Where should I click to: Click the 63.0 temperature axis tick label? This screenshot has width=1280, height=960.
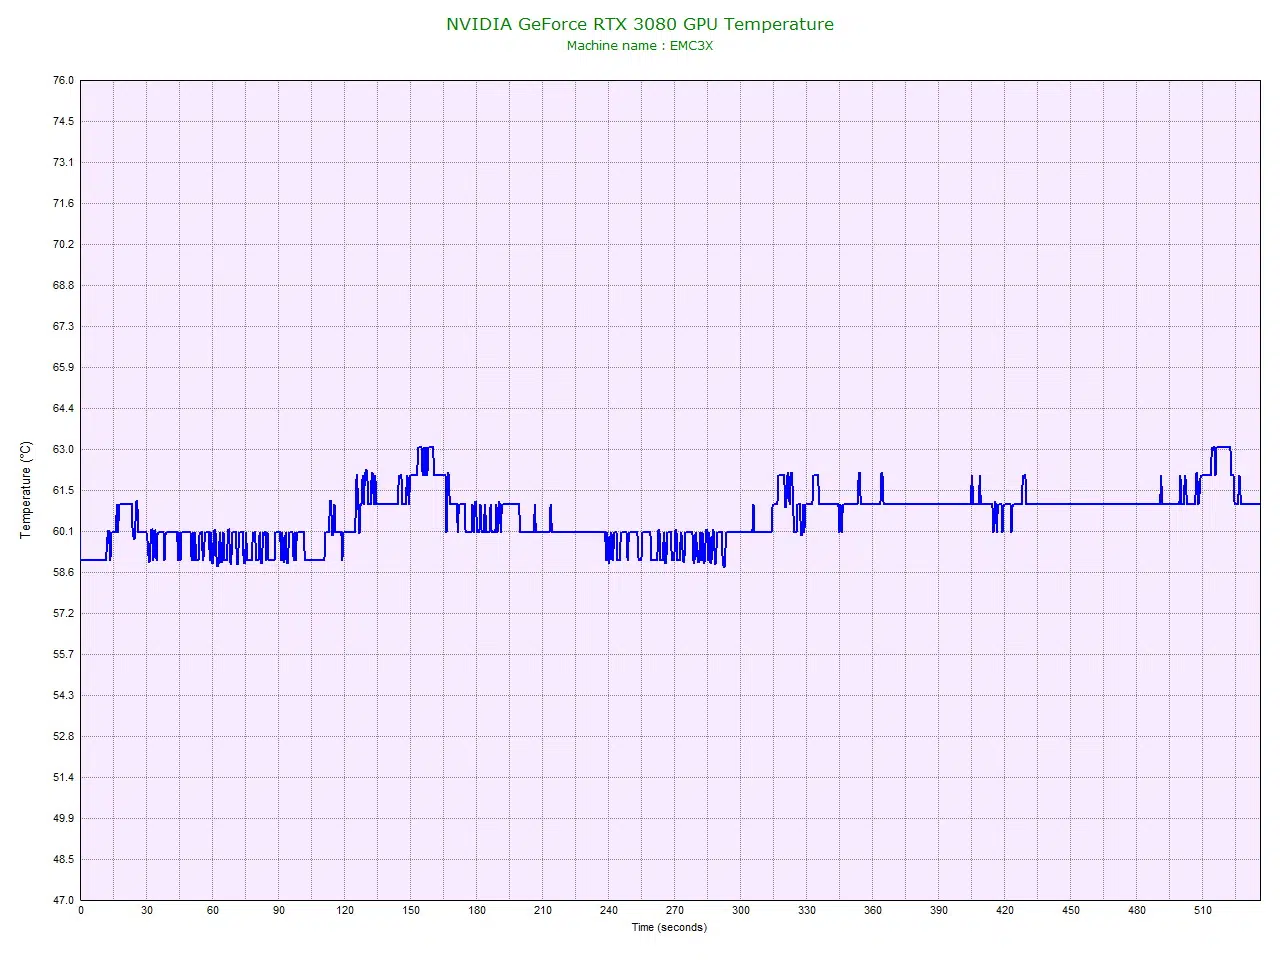[x=63, y=449]
